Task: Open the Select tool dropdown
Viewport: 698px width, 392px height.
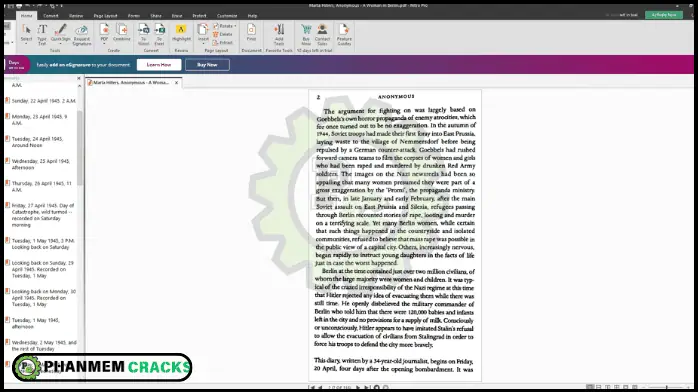Action: point(26,44)
